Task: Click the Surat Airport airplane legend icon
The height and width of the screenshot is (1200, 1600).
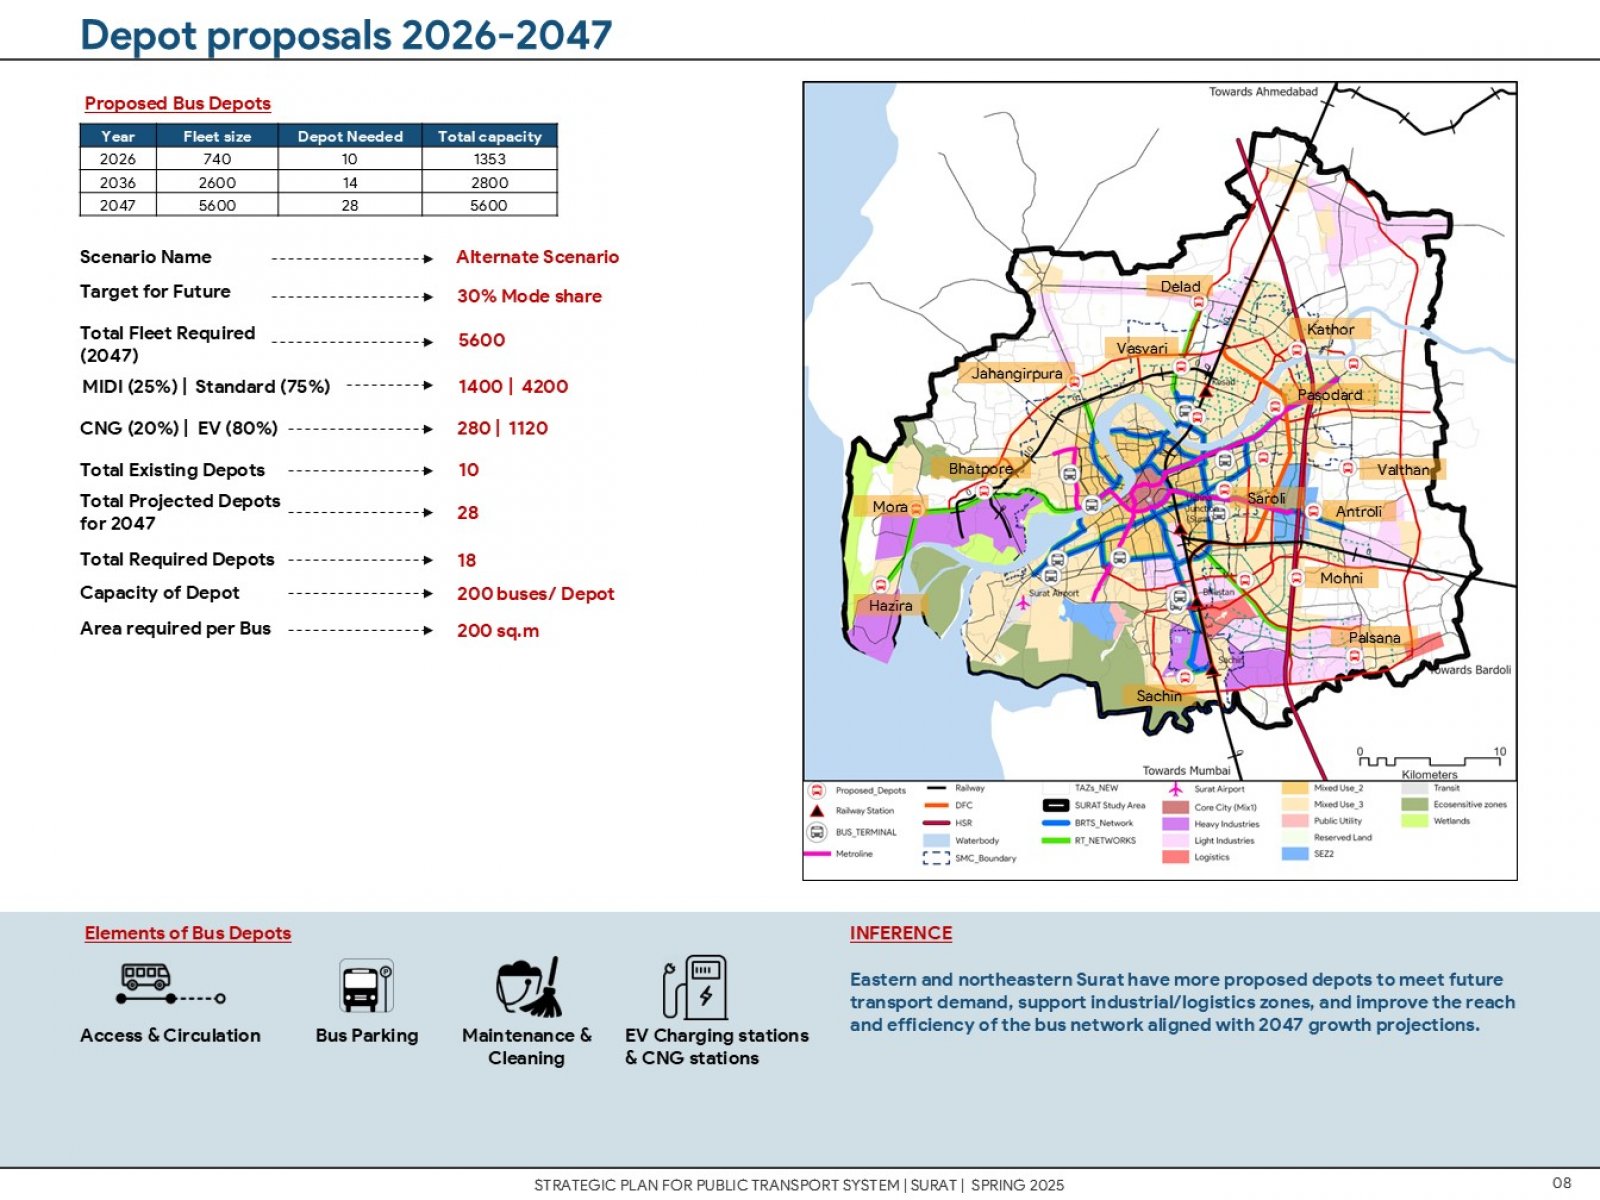Action: [1176, 789]
